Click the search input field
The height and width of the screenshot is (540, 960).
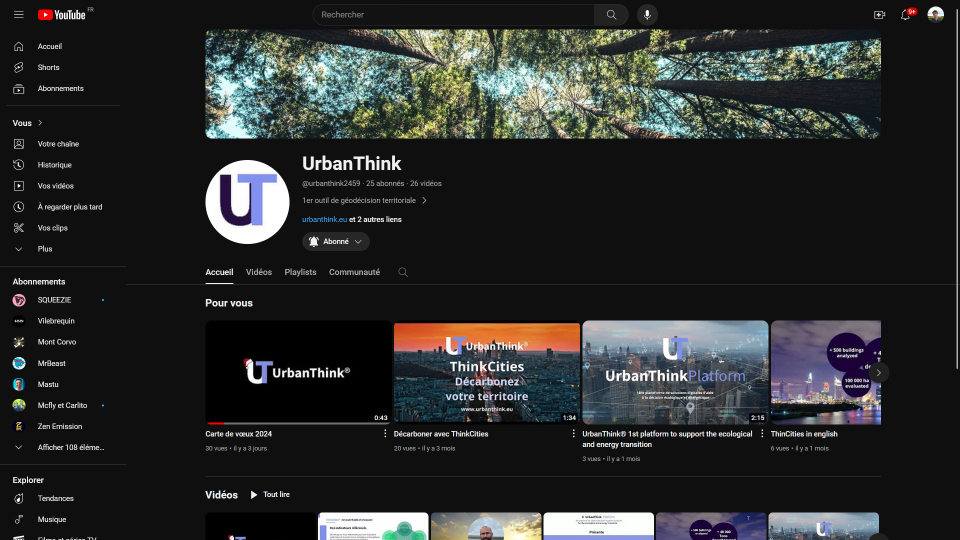(455, 15)
